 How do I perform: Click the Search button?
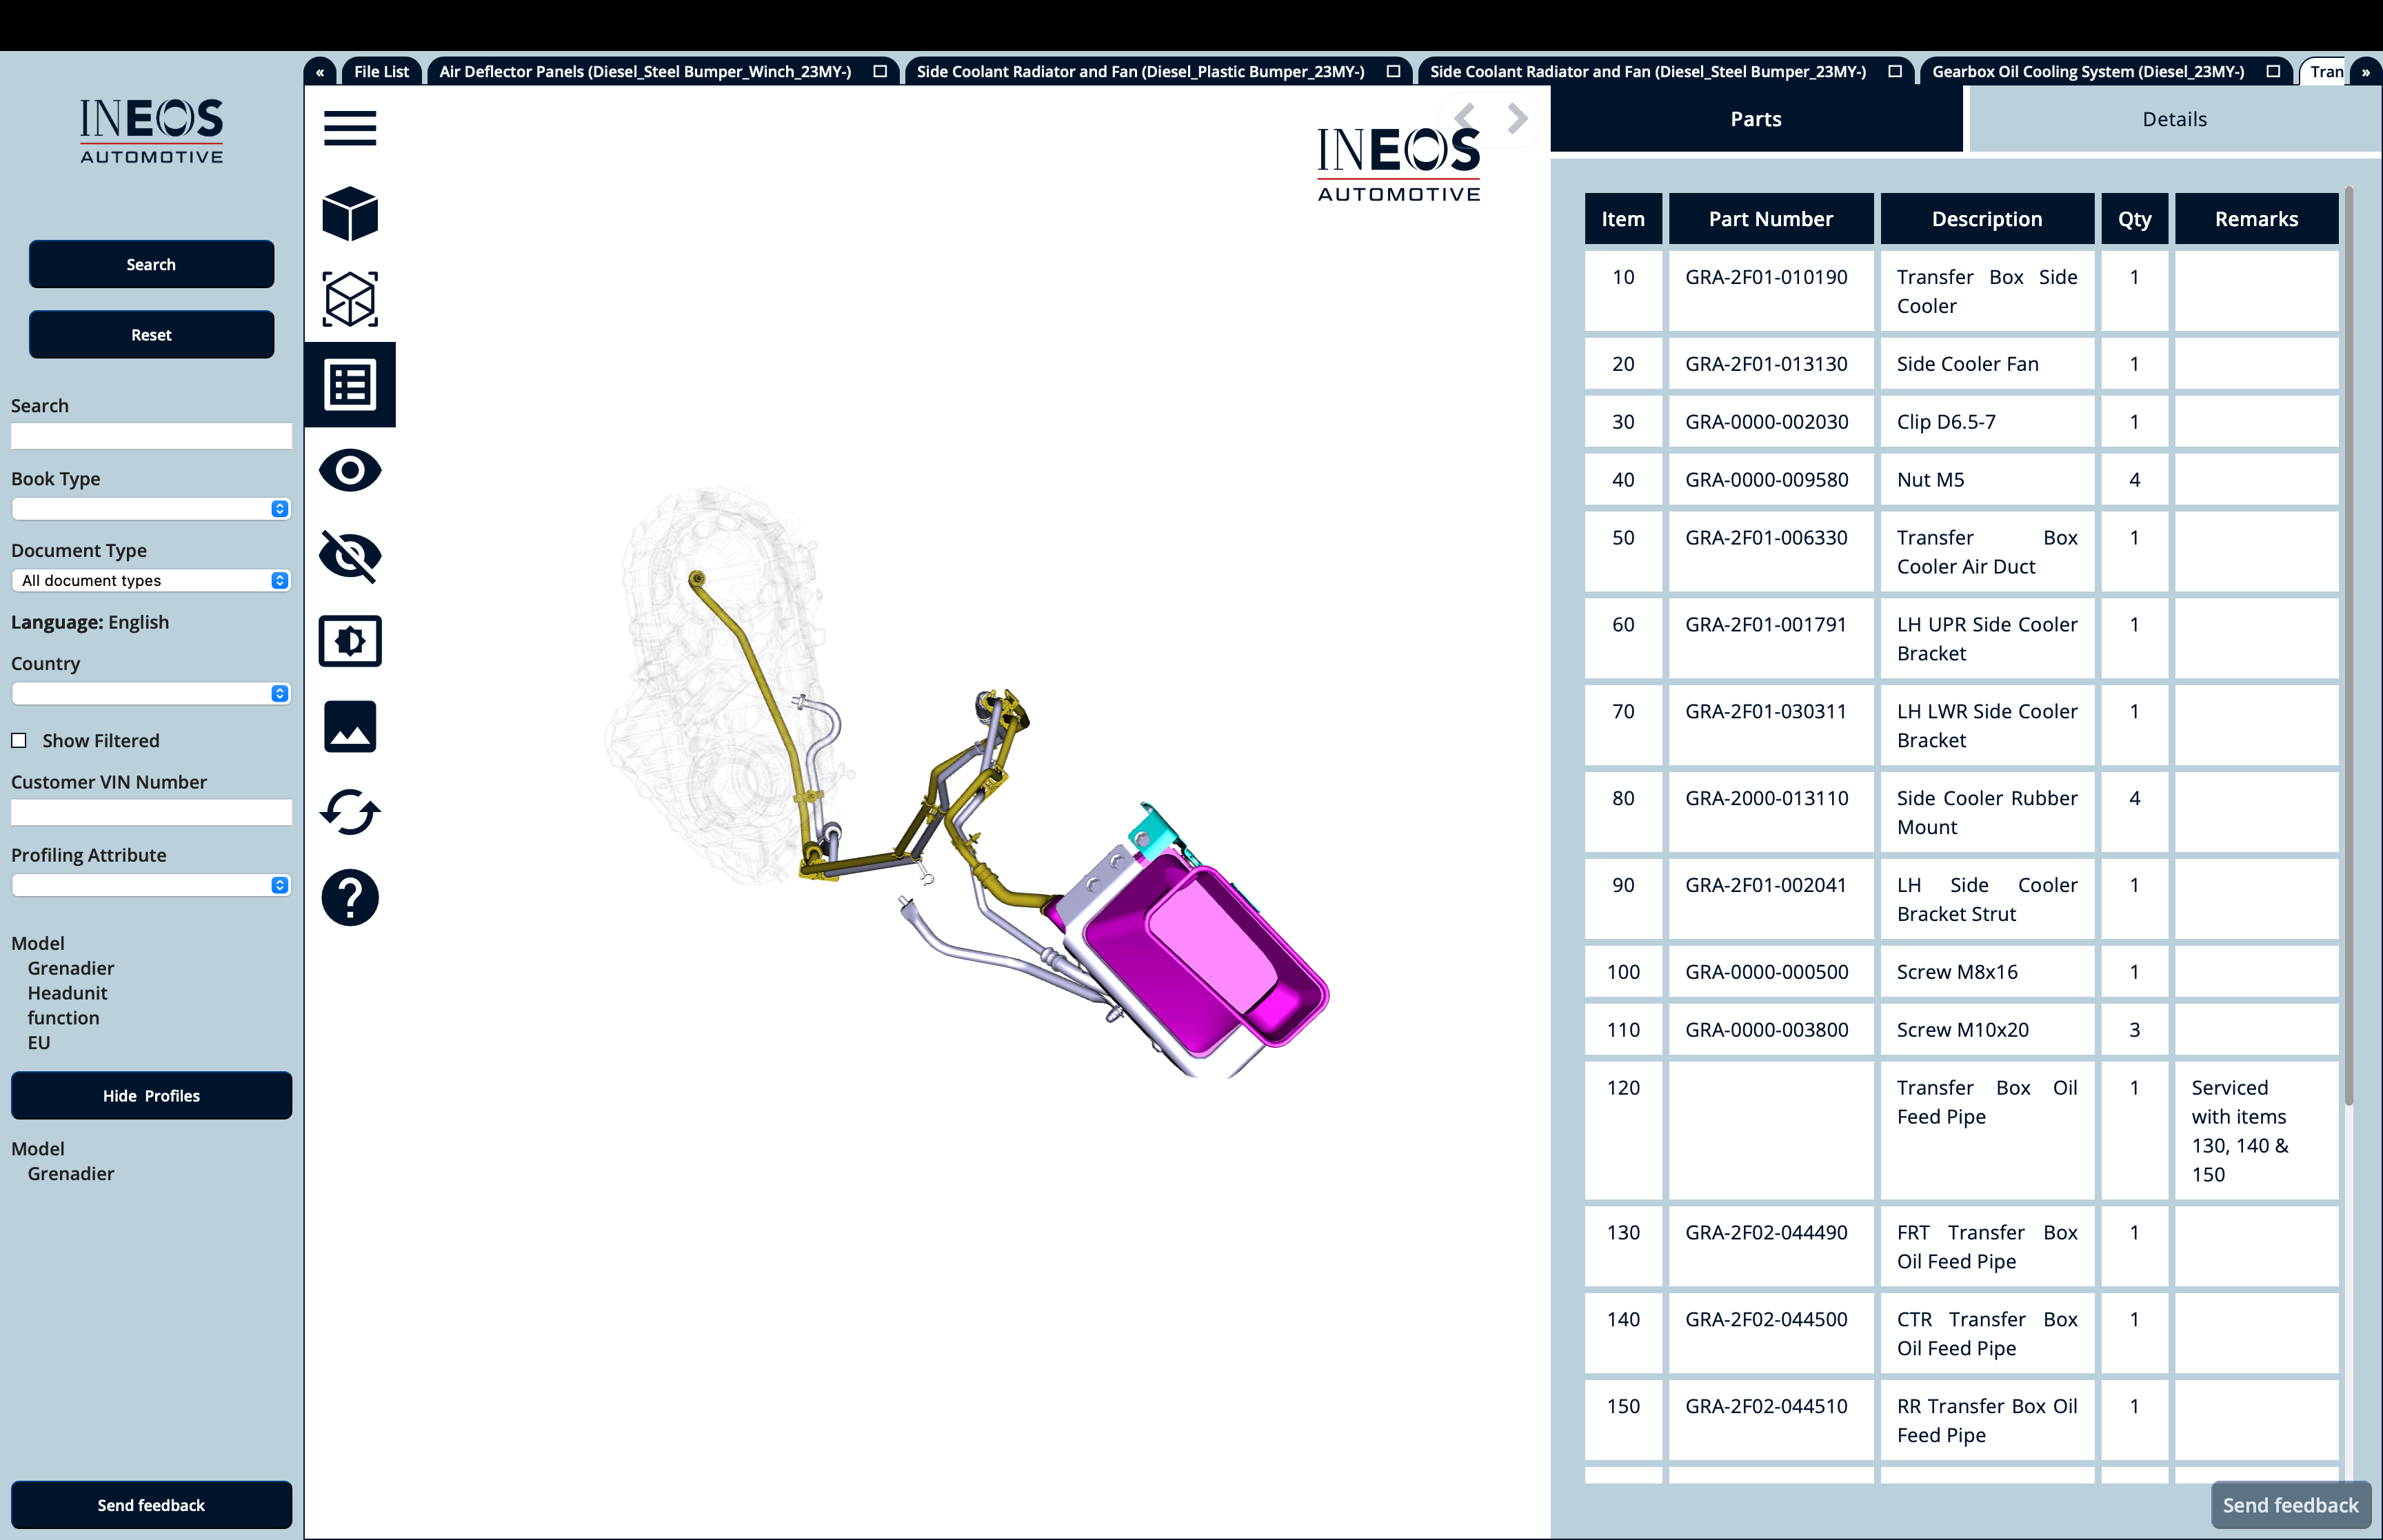[151, 264]
